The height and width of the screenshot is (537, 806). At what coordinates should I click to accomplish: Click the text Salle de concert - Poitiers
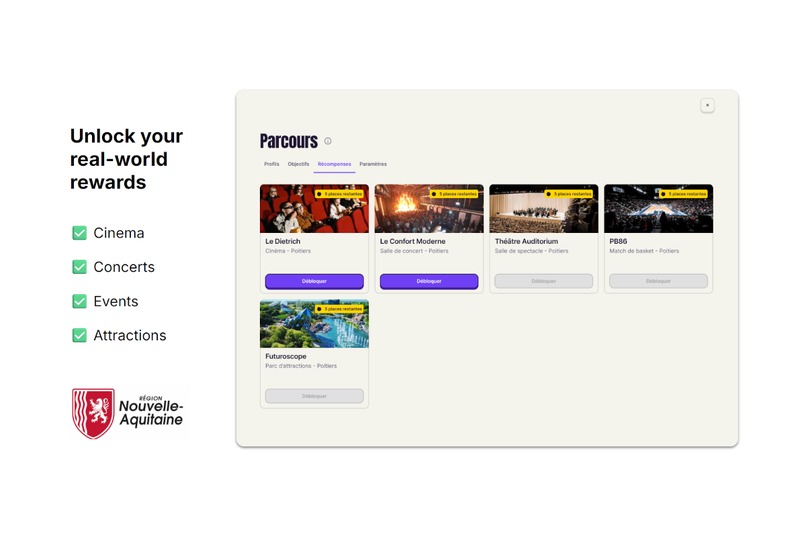[414, 251]
